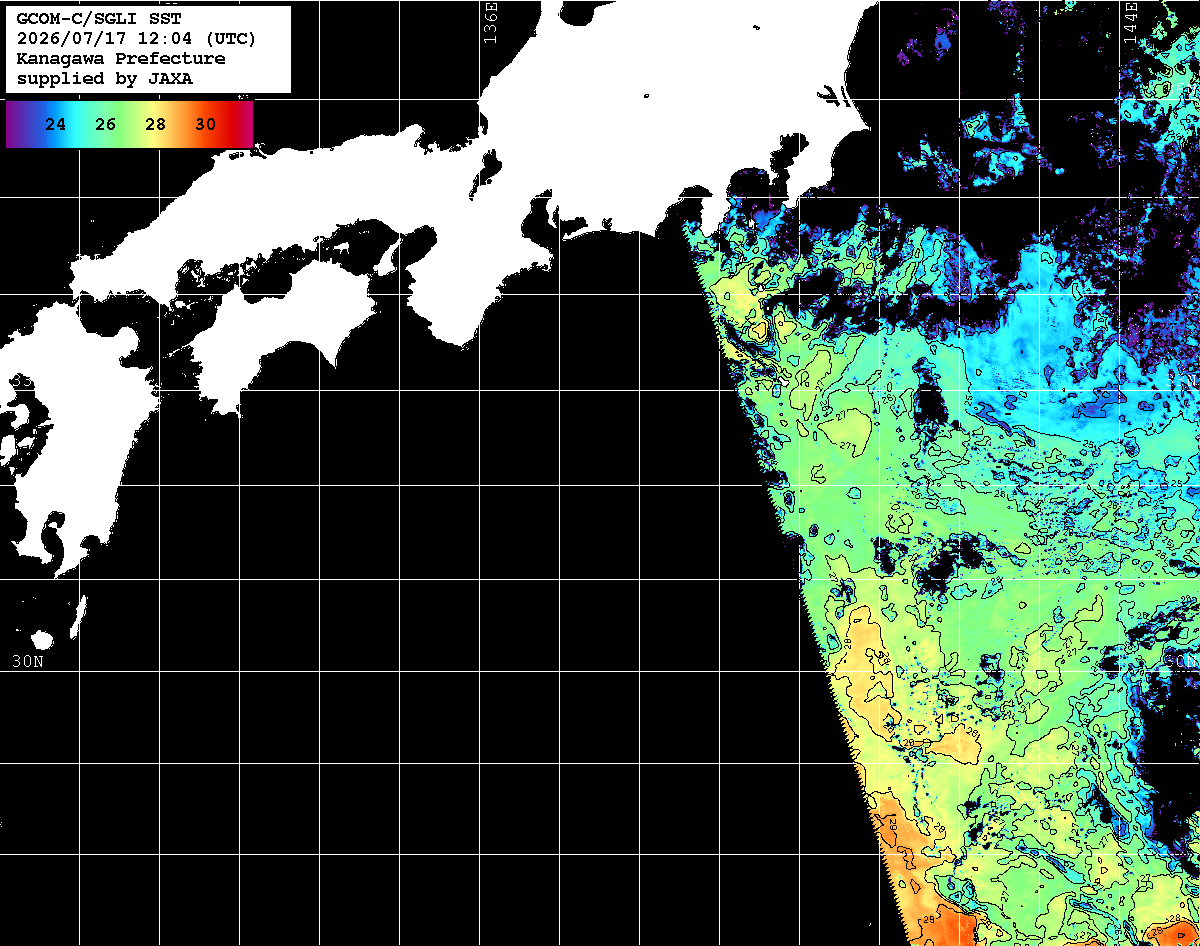
Task: Click the Kanagawa Prefecture label
Action: pos(121,59)
